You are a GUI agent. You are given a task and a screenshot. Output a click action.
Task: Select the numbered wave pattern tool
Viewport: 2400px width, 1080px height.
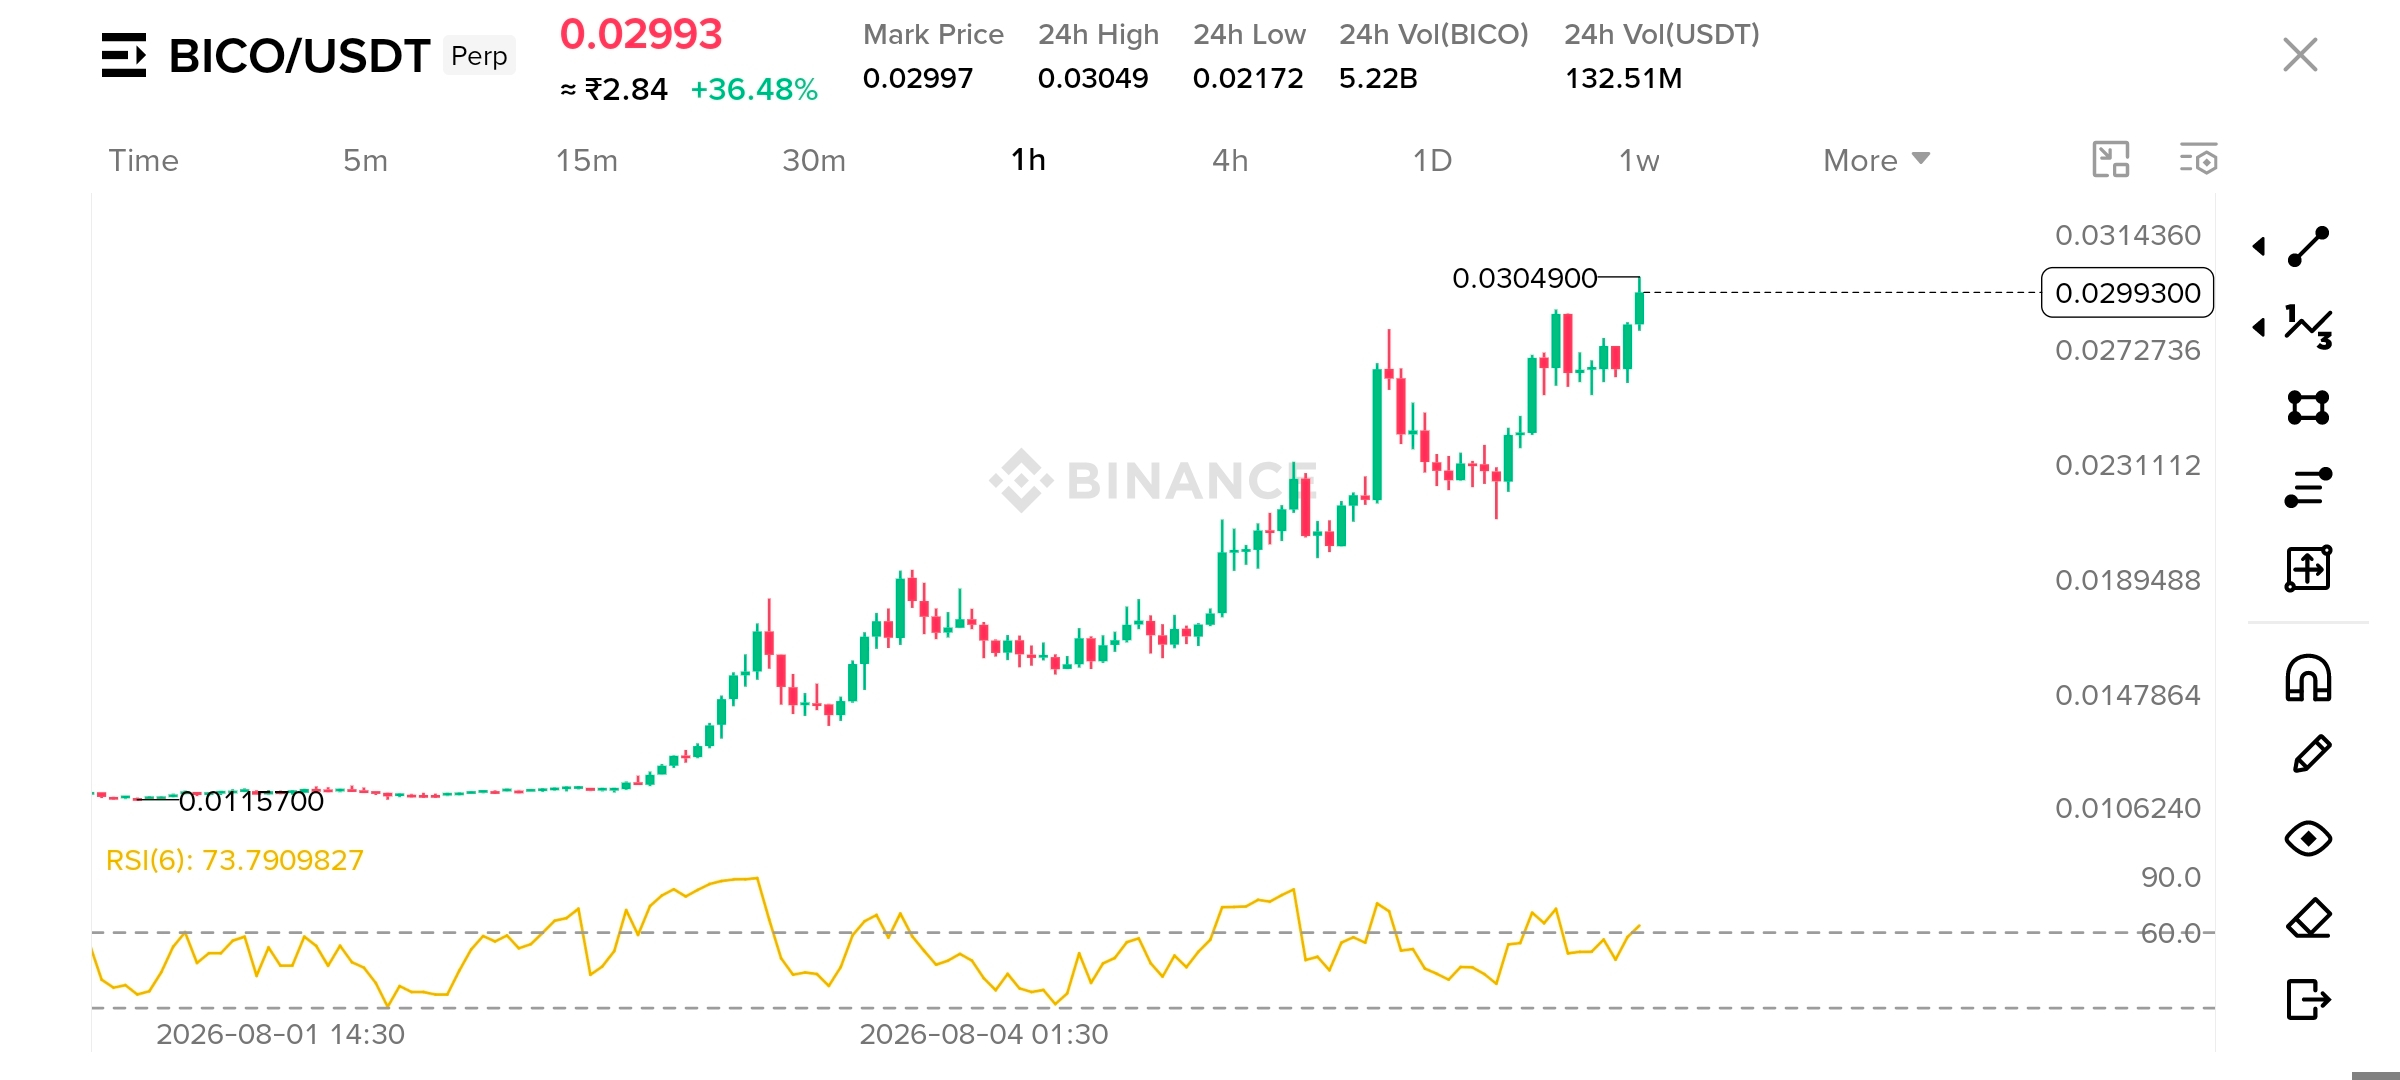[x=2309, y=327]
